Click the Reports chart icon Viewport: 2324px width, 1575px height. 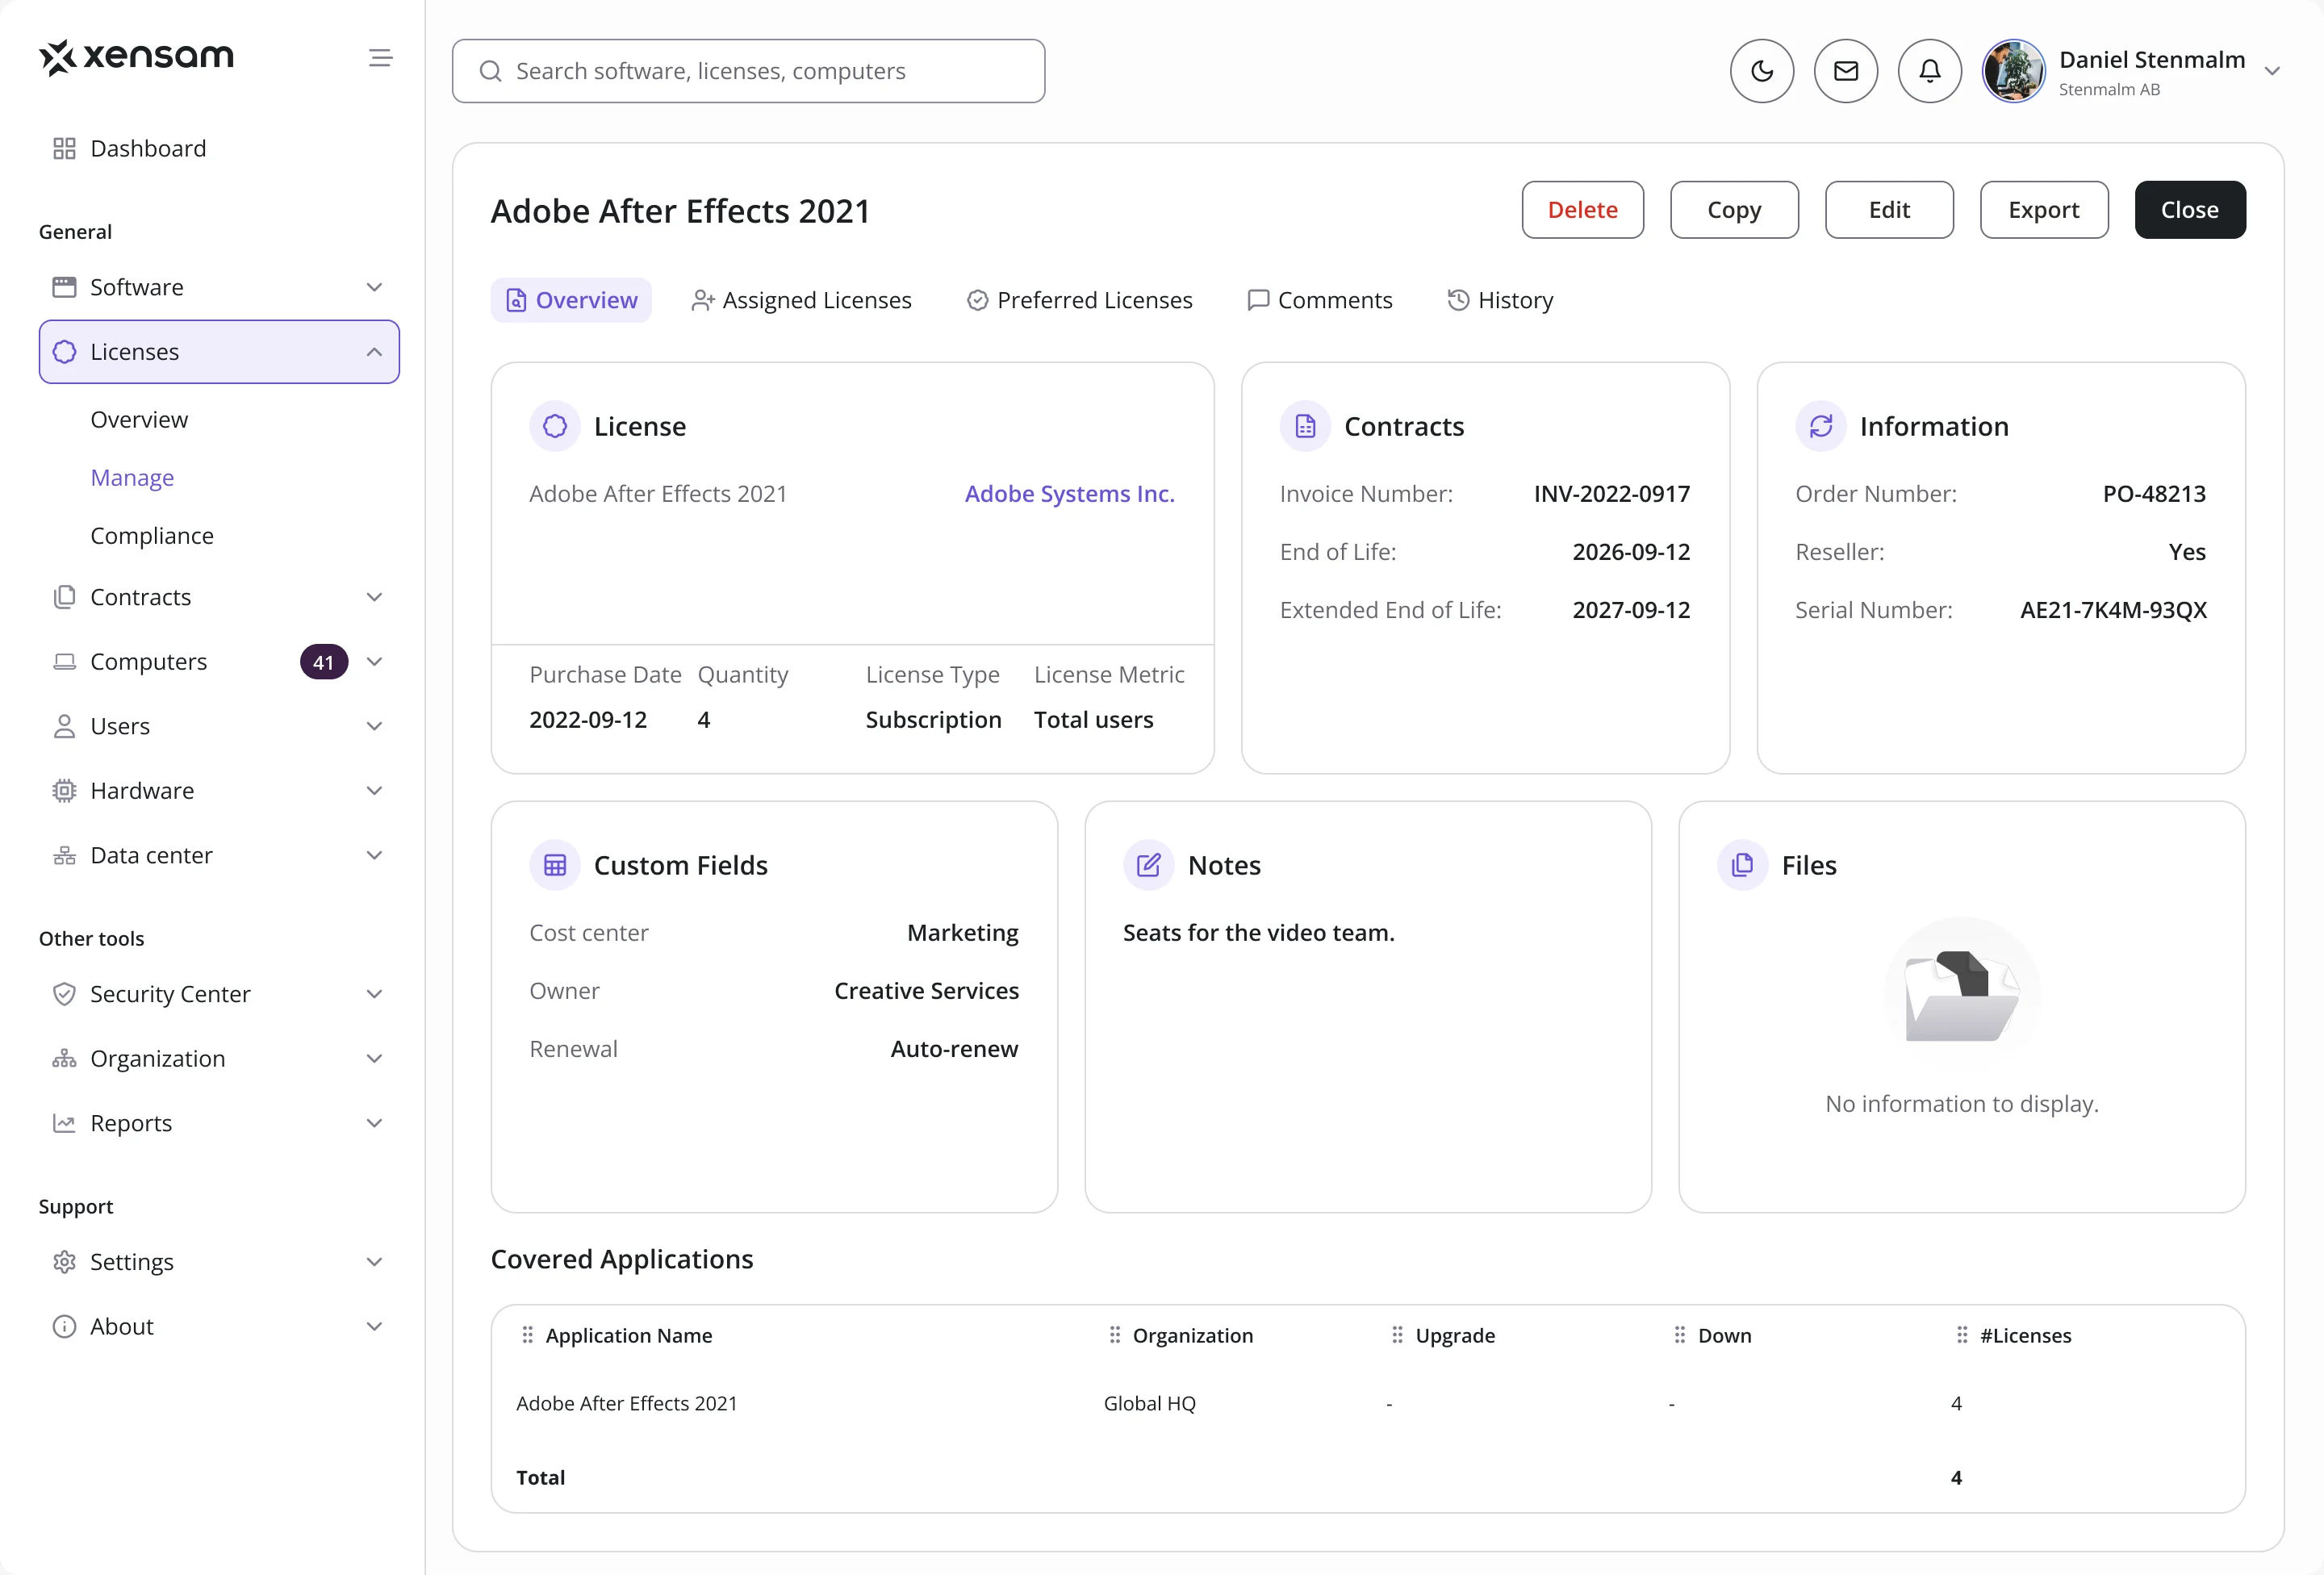pyautogui.click(x=64, y=1123)
